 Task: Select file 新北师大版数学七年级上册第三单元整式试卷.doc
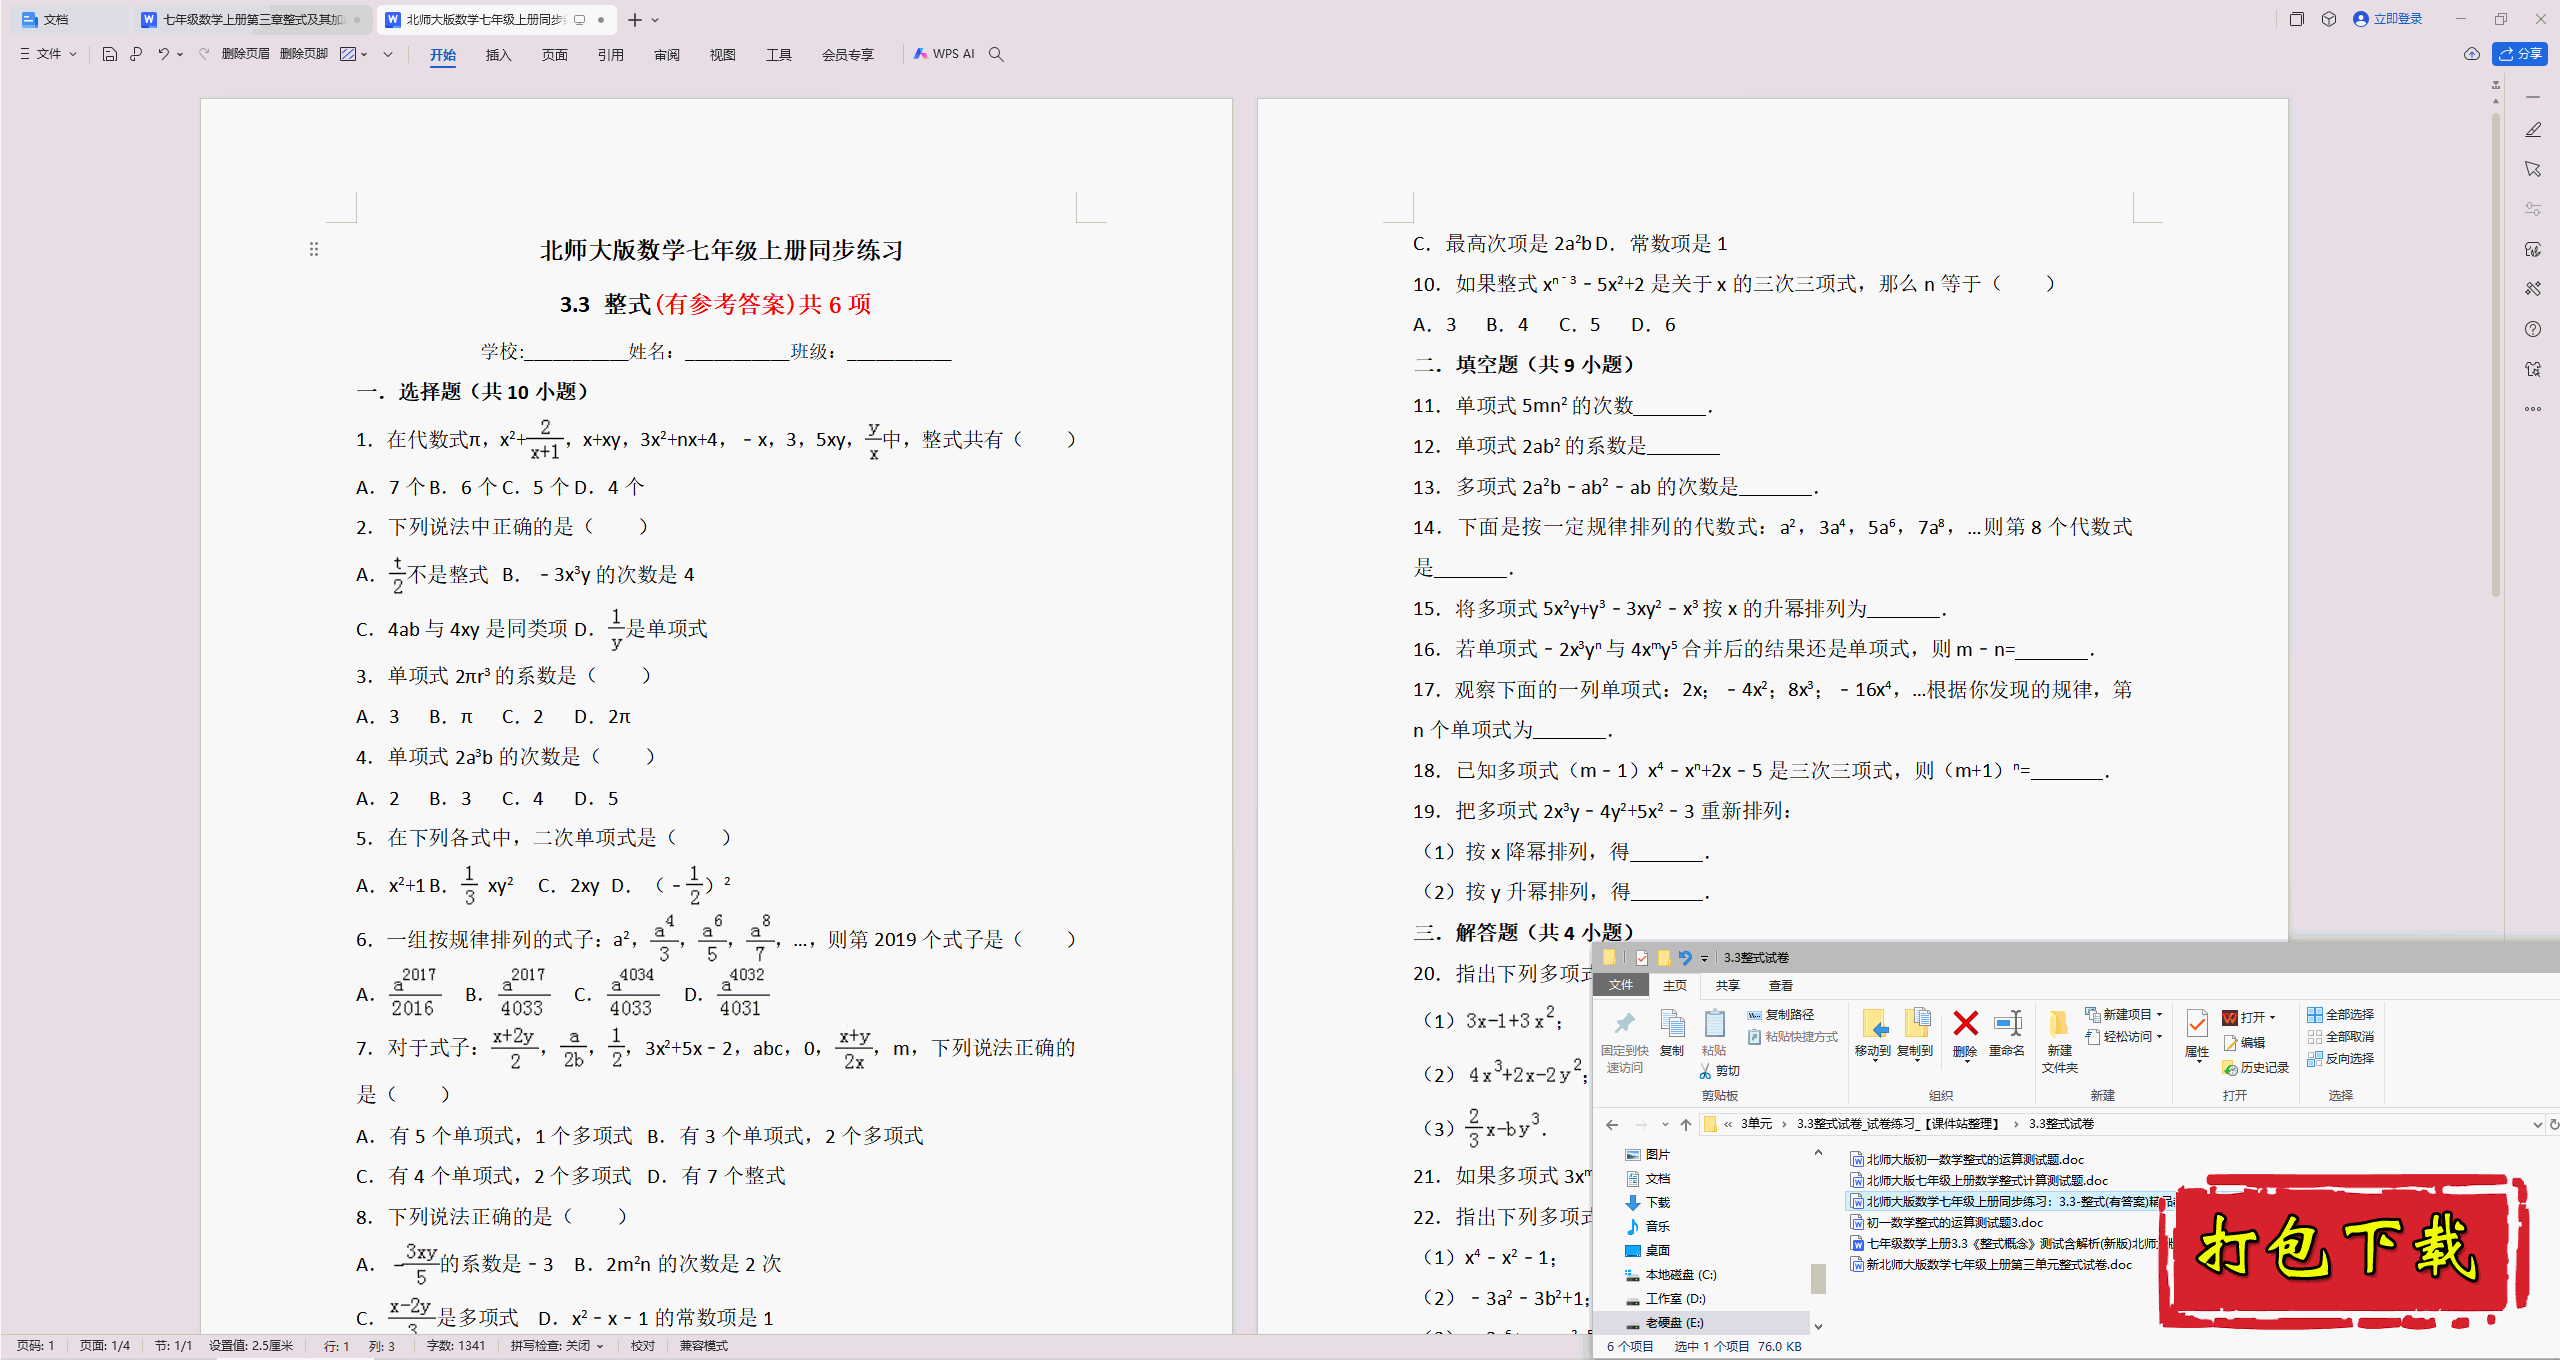tap(1991, 1264)
